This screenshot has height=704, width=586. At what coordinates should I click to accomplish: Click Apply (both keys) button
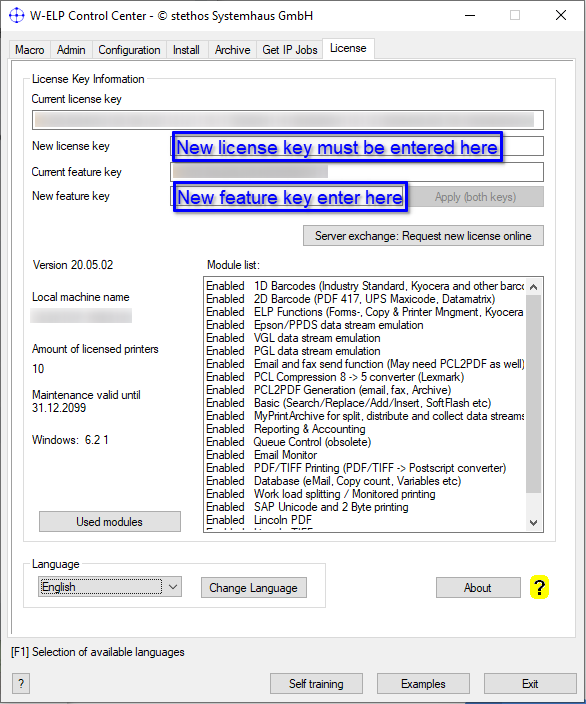coord(476,197)
